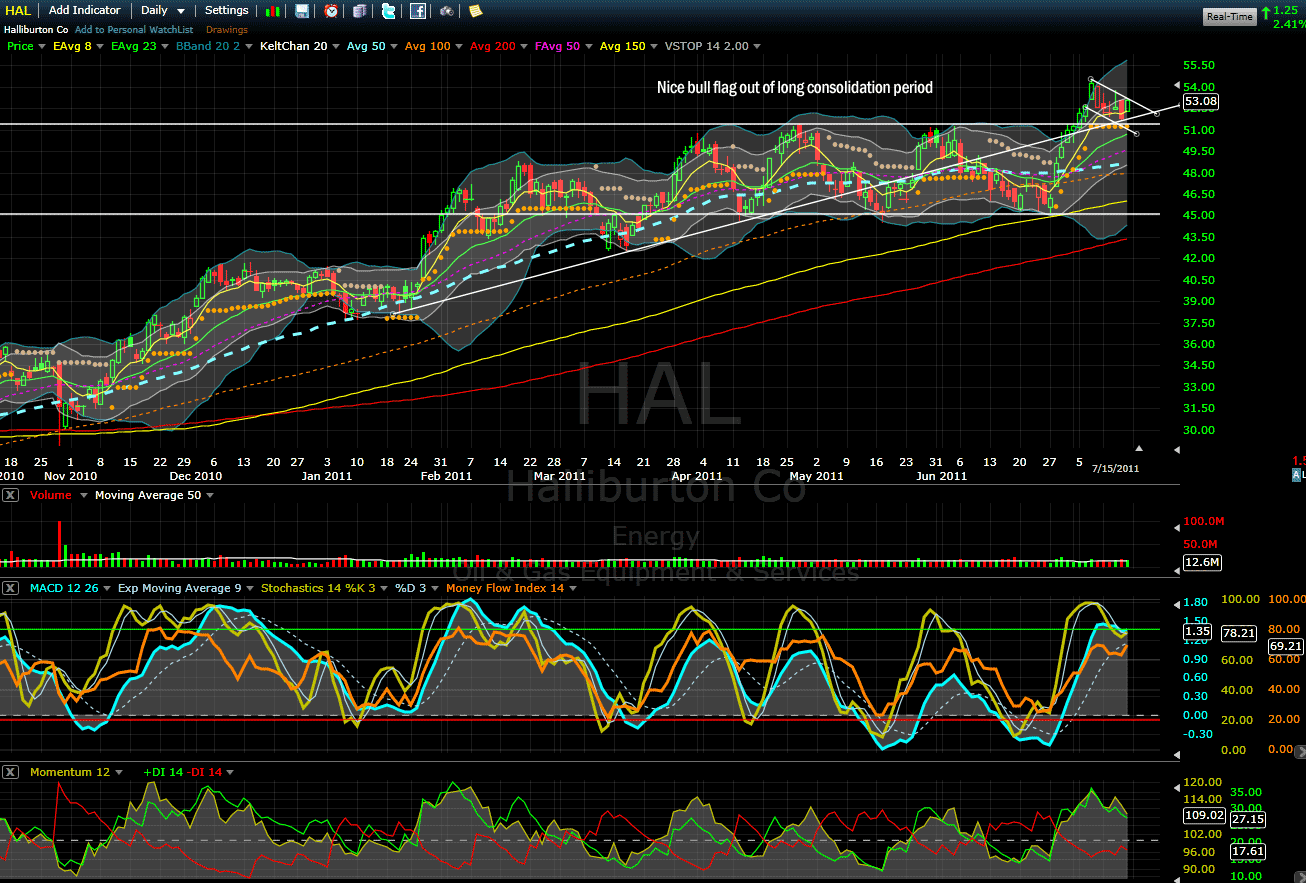Close the Volume indicator panel

tap(10, 496)
